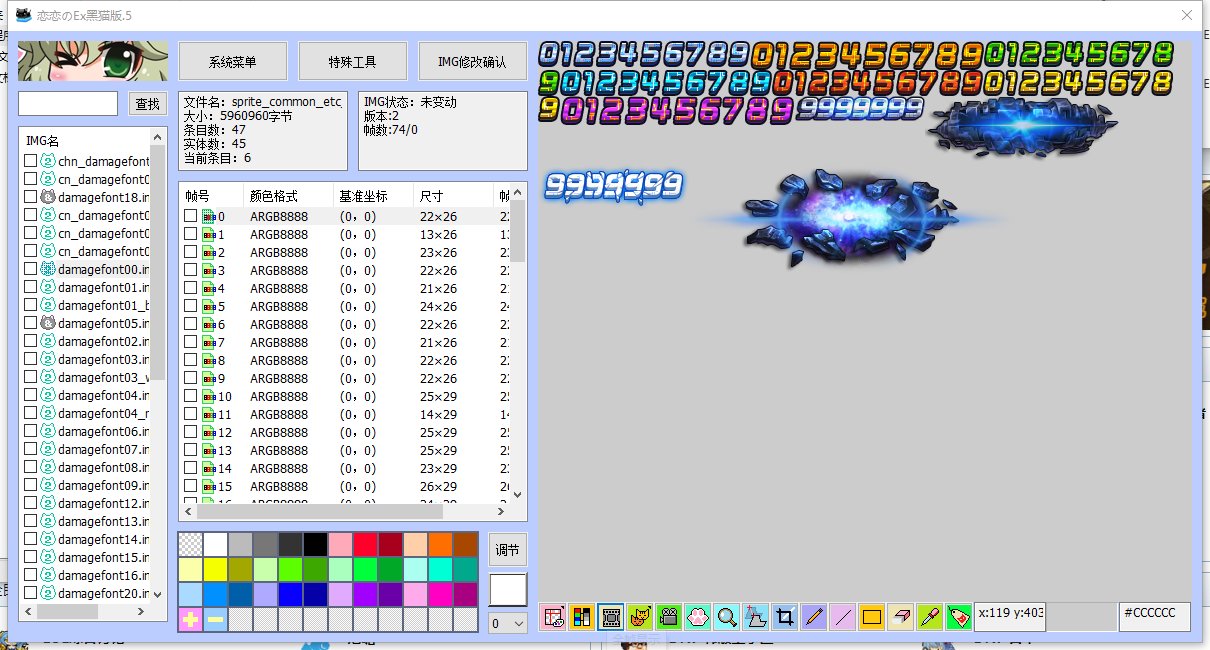Click the icon next to damagefont00
Viewport: 1210px width, 650px height.
47,269
